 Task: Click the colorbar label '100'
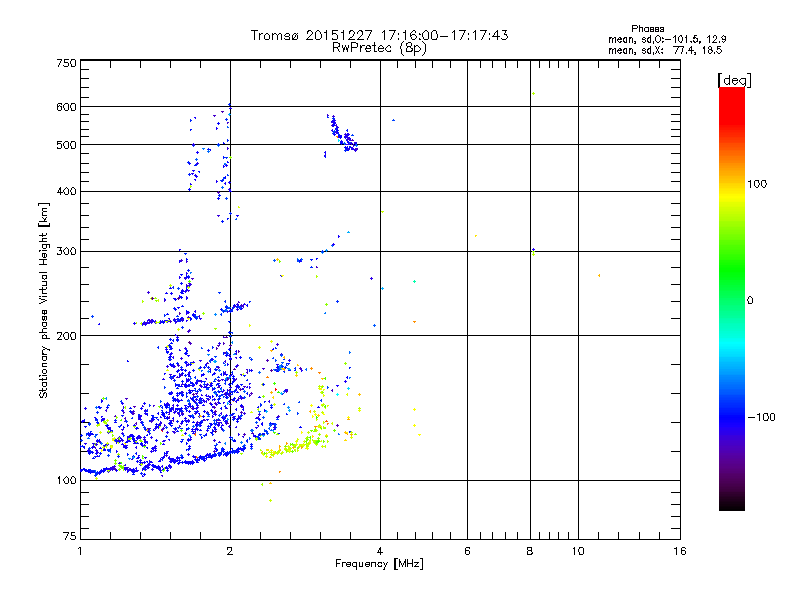click(757, 184)
